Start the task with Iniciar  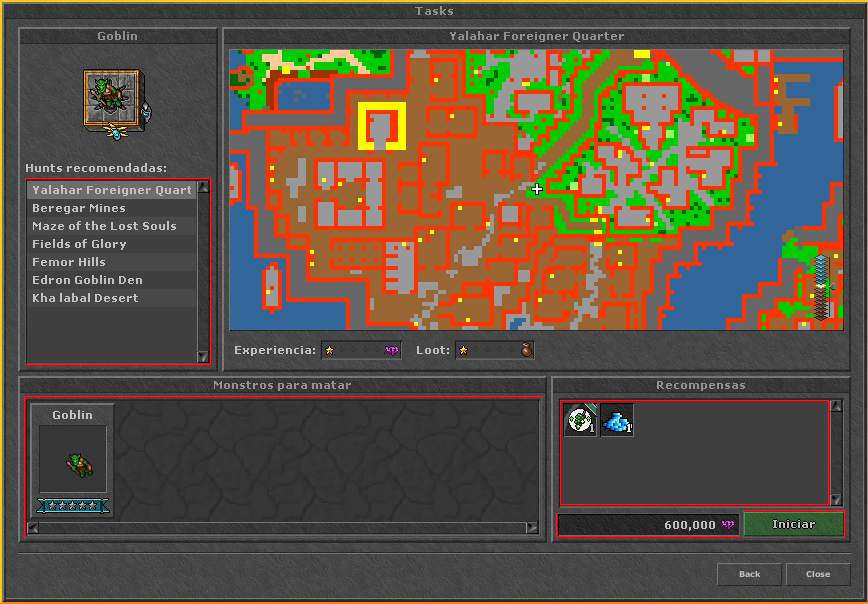(794, 524)
